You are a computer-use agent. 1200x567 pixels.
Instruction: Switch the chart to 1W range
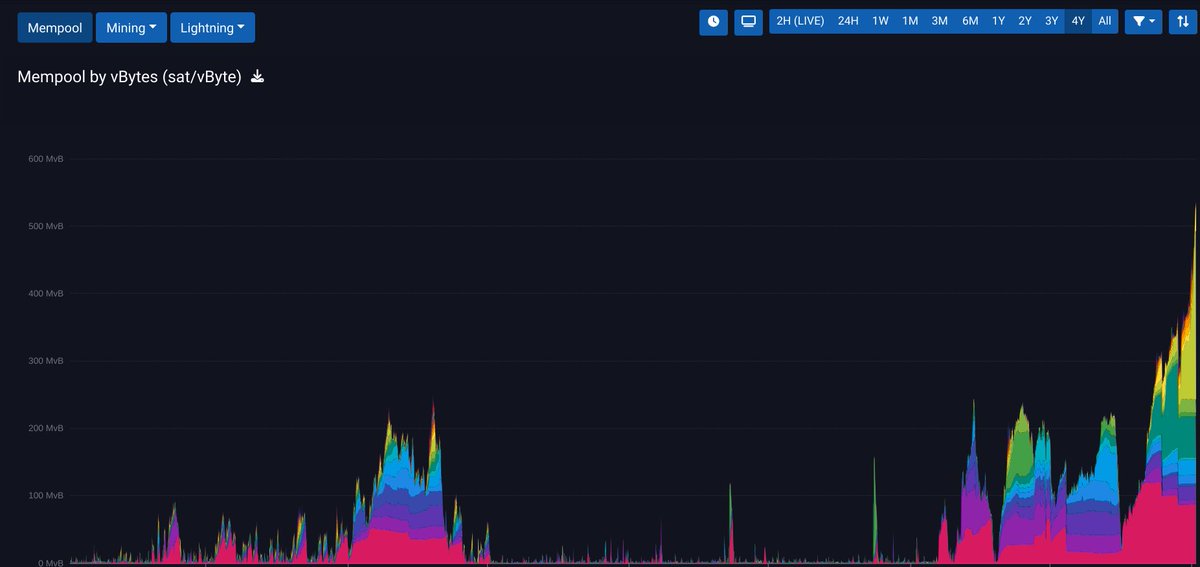(880, 21)
